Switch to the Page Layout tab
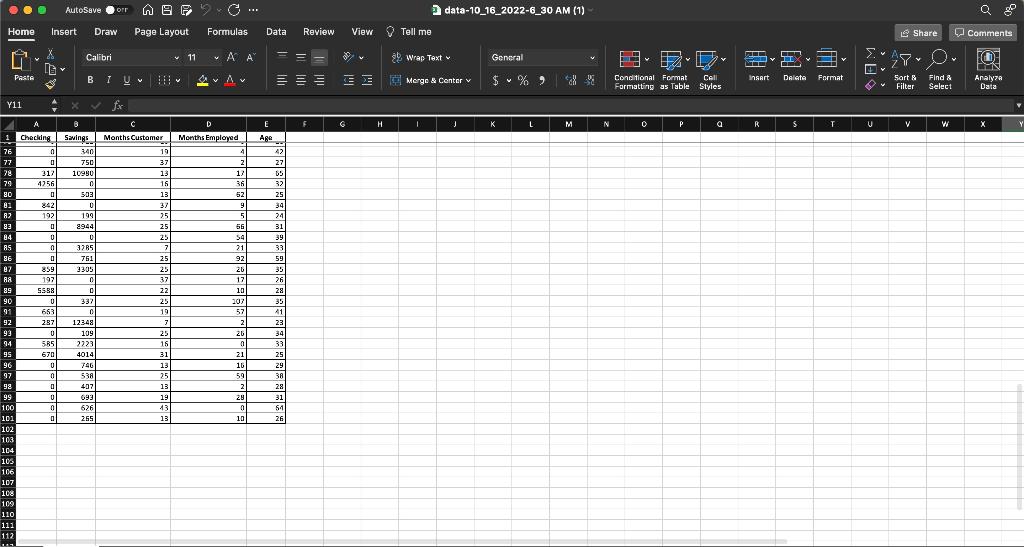The width and height of the screenshot is (1024, 547). [161, 31]
